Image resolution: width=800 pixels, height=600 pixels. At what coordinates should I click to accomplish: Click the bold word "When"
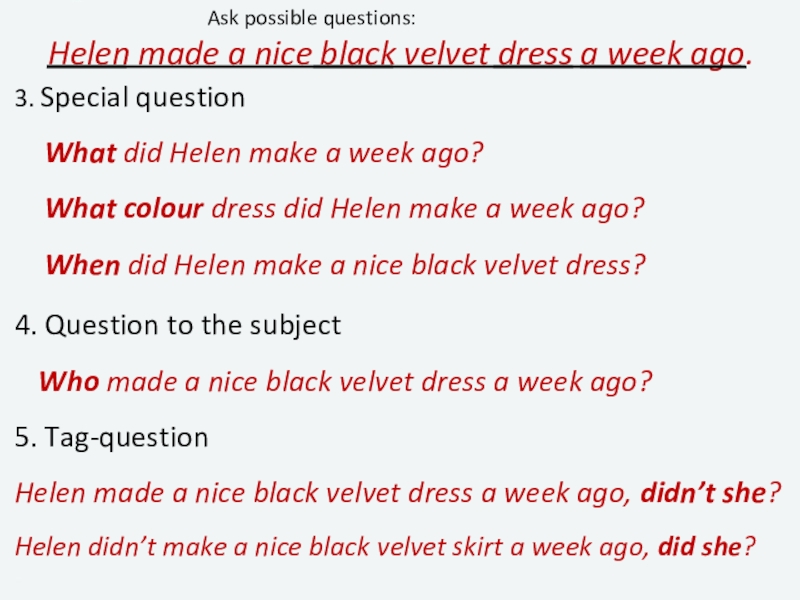coord(83,265)
